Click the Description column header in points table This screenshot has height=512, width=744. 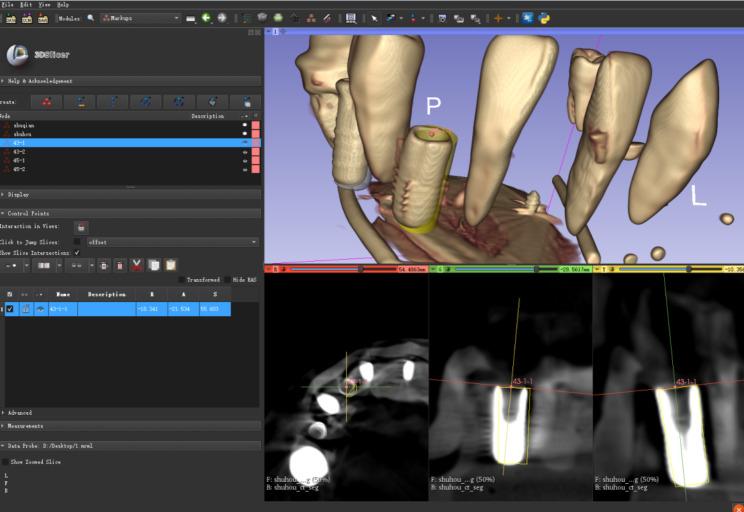click(x=106, y=294)
